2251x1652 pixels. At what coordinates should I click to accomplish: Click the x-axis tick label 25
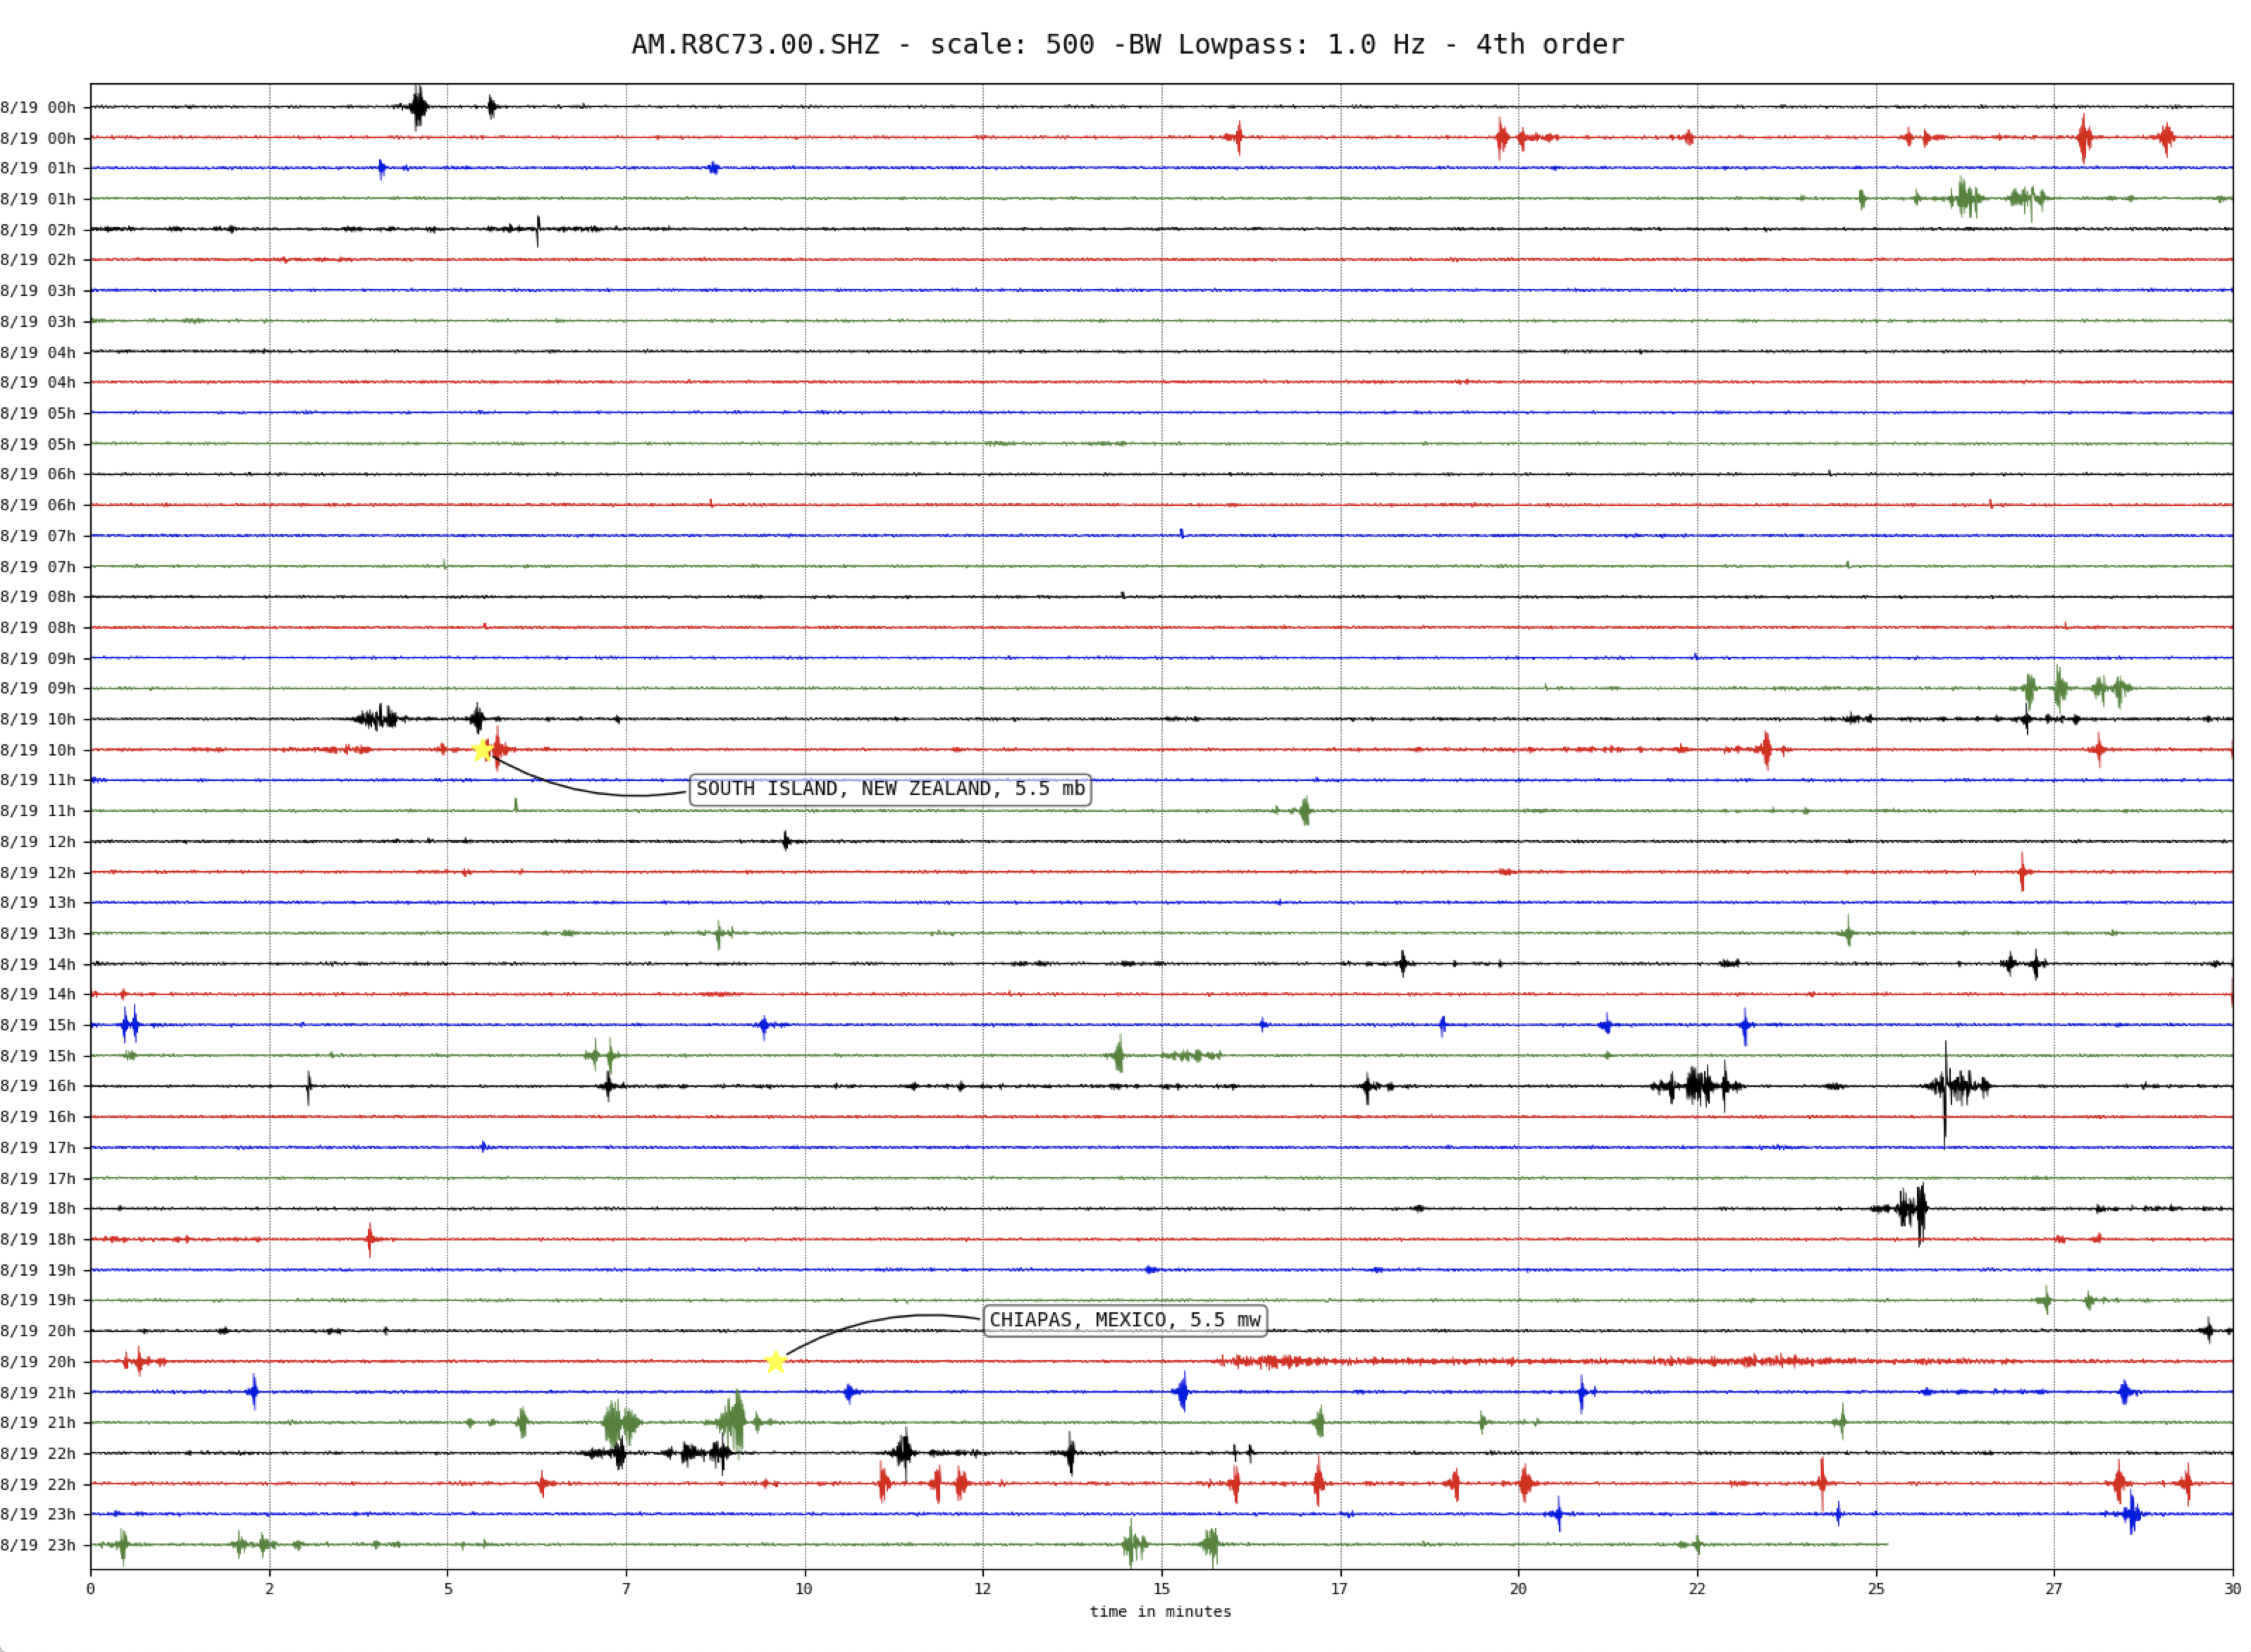pyautogui.click(x=1876, y=1589)
